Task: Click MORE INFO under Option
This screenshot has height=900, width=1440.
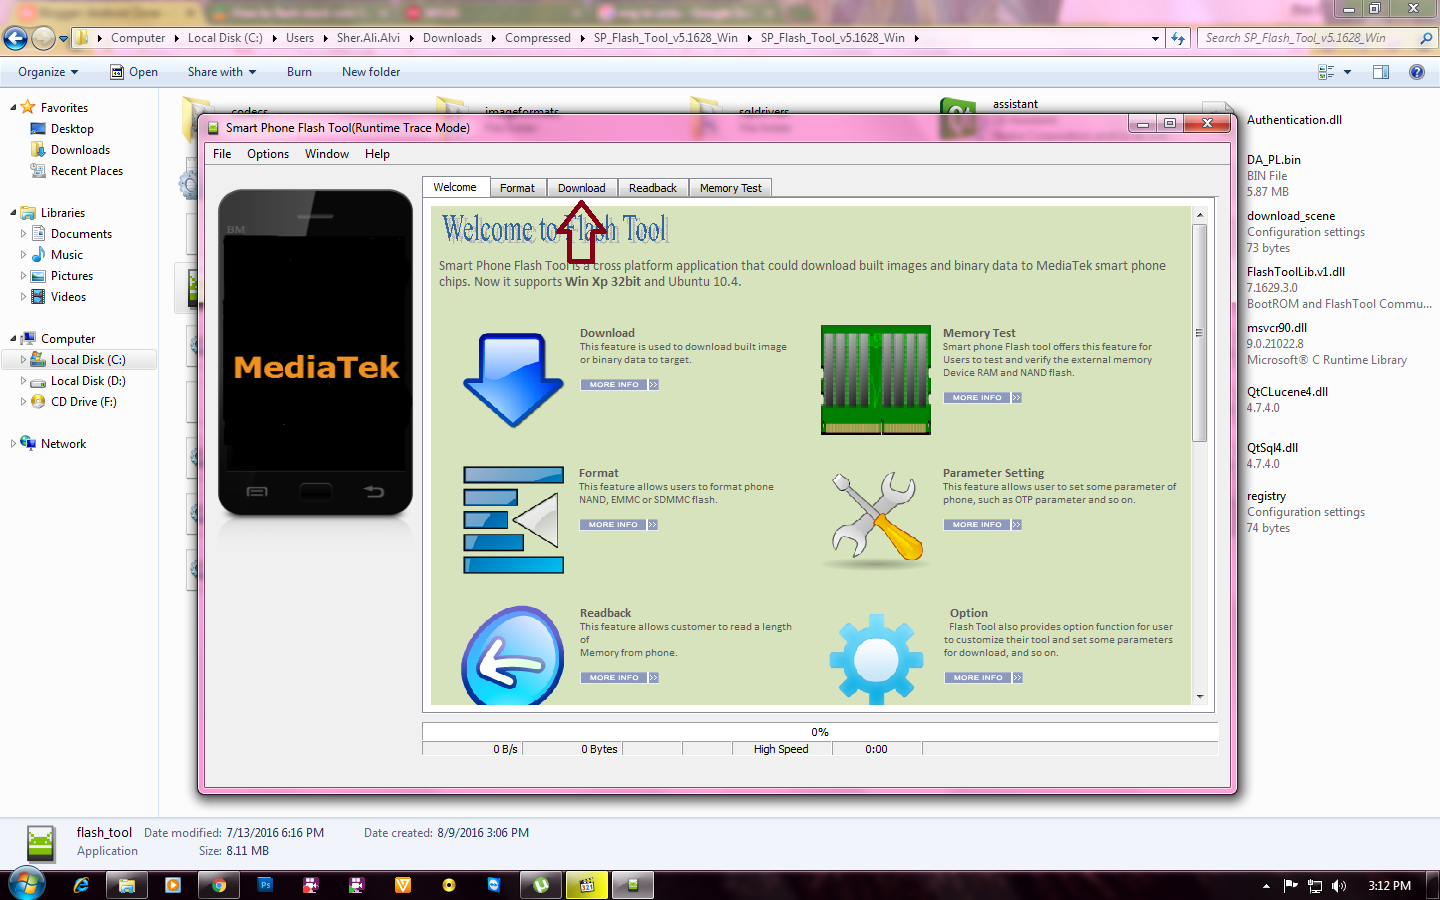Action: pyautogui.click(x=984, y=678)
